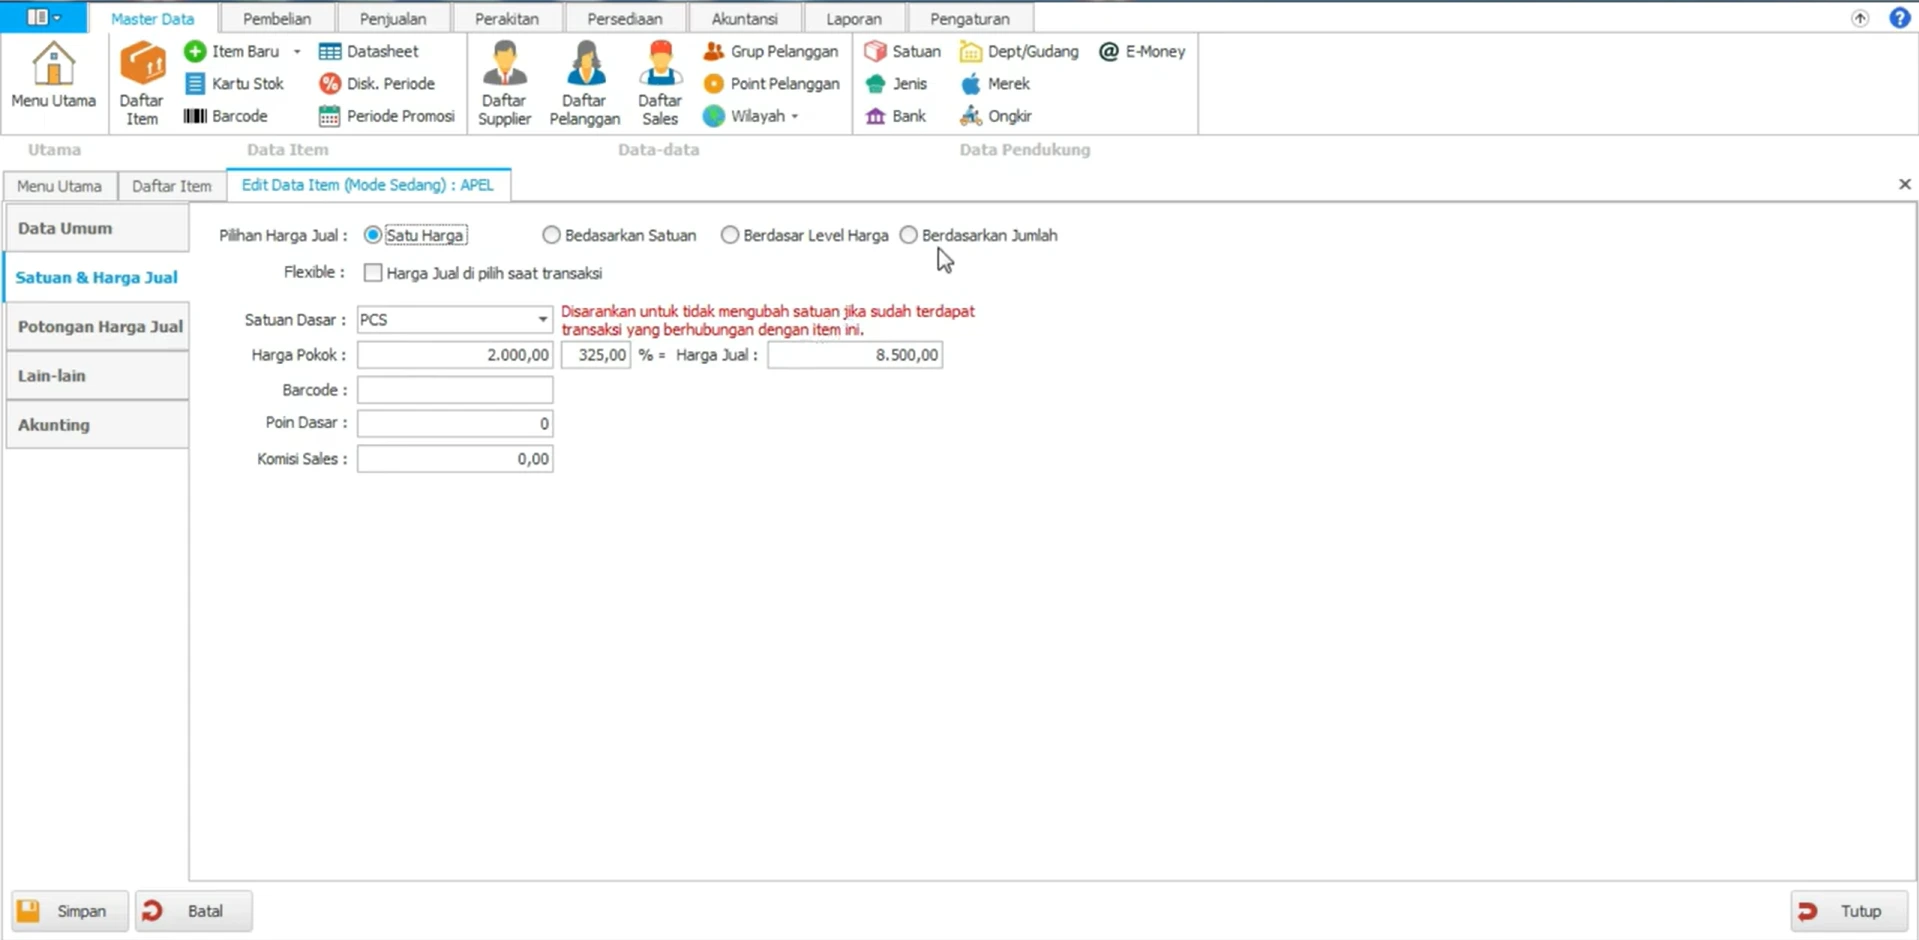Expand the Satuan Dasar dropdown
This screenshot has height=940, width=1919.
[542, 320]
